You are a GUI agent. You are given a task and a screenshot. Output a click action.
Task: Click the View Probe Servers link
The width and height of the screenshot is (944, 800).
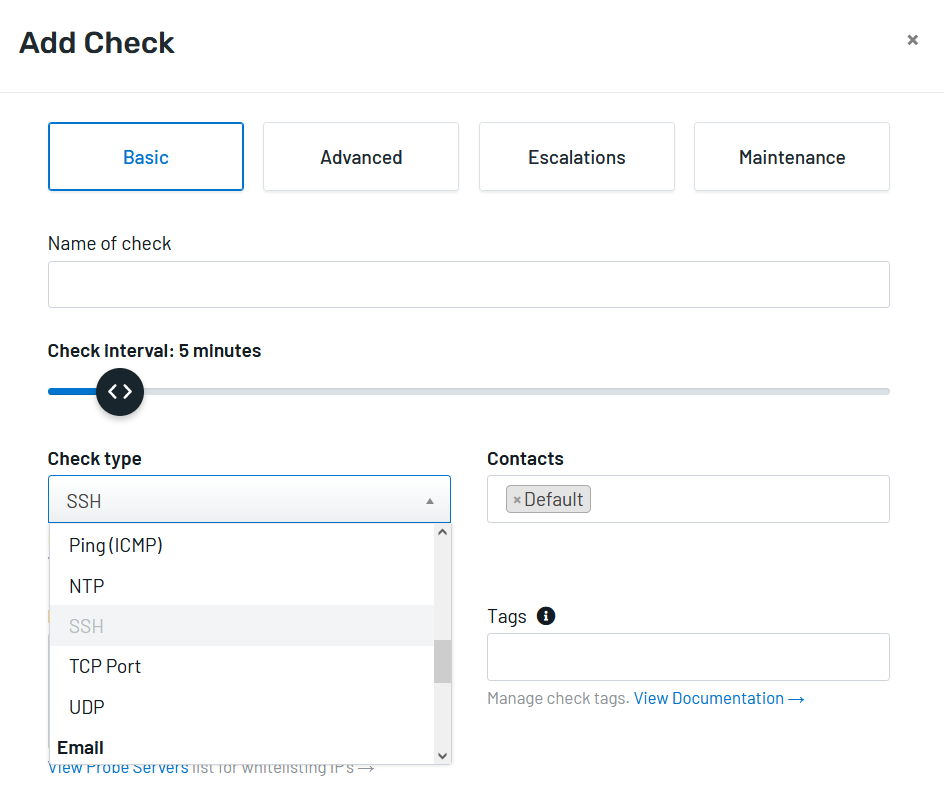pos(117,766)
